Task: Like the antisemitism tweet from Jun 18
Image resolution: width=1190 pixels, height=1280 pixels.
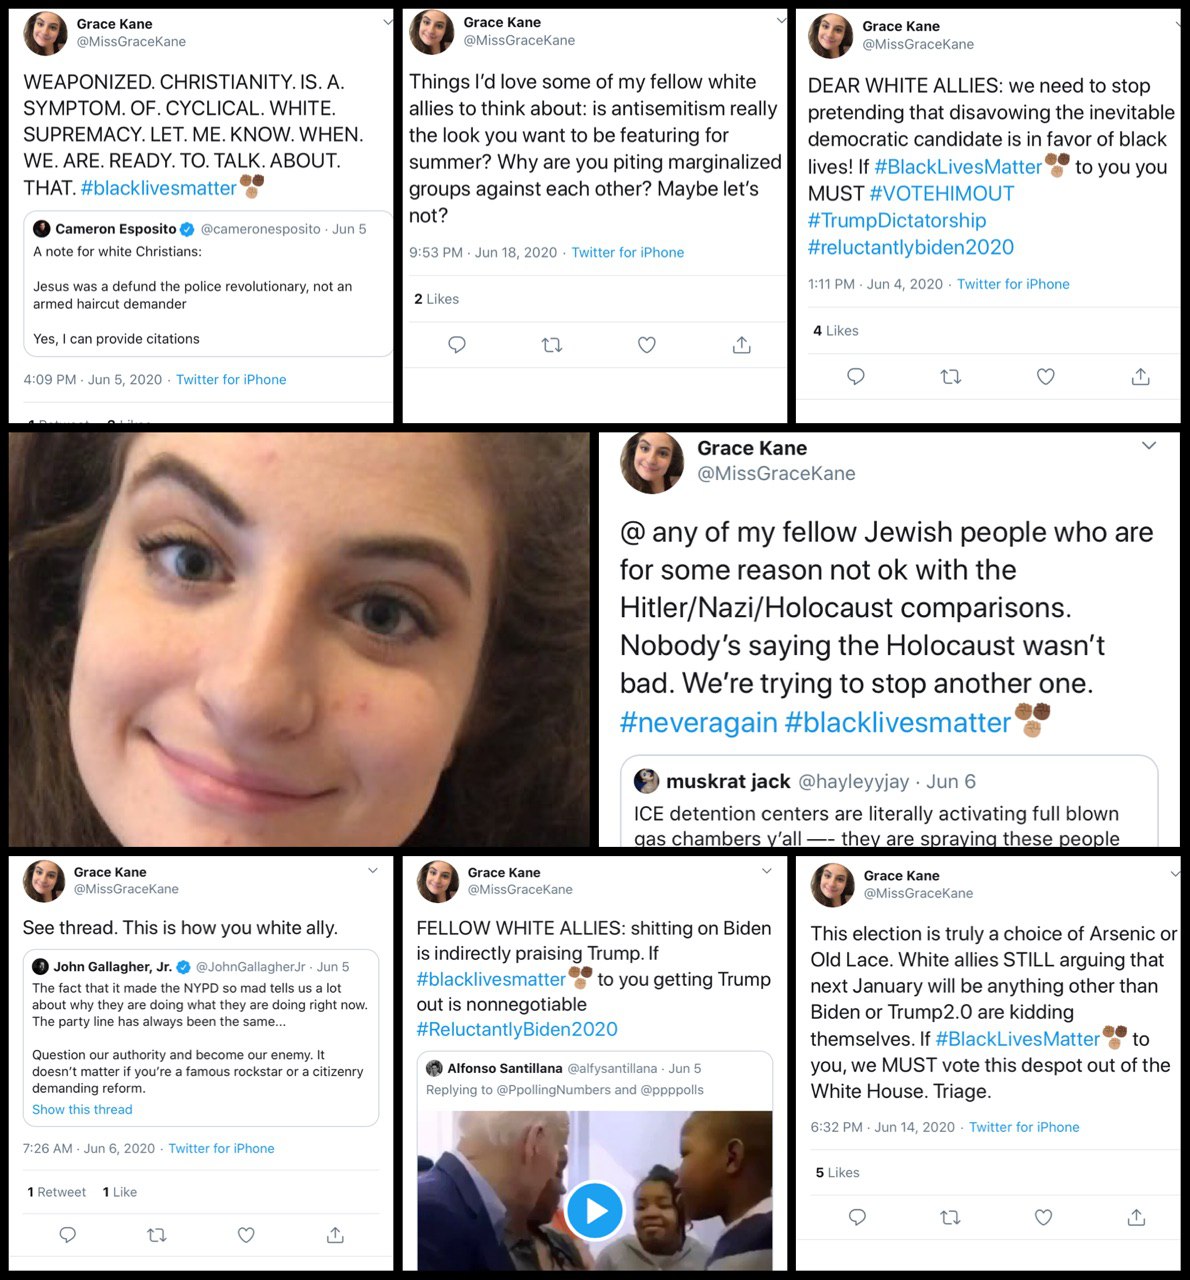Action: 647,345
